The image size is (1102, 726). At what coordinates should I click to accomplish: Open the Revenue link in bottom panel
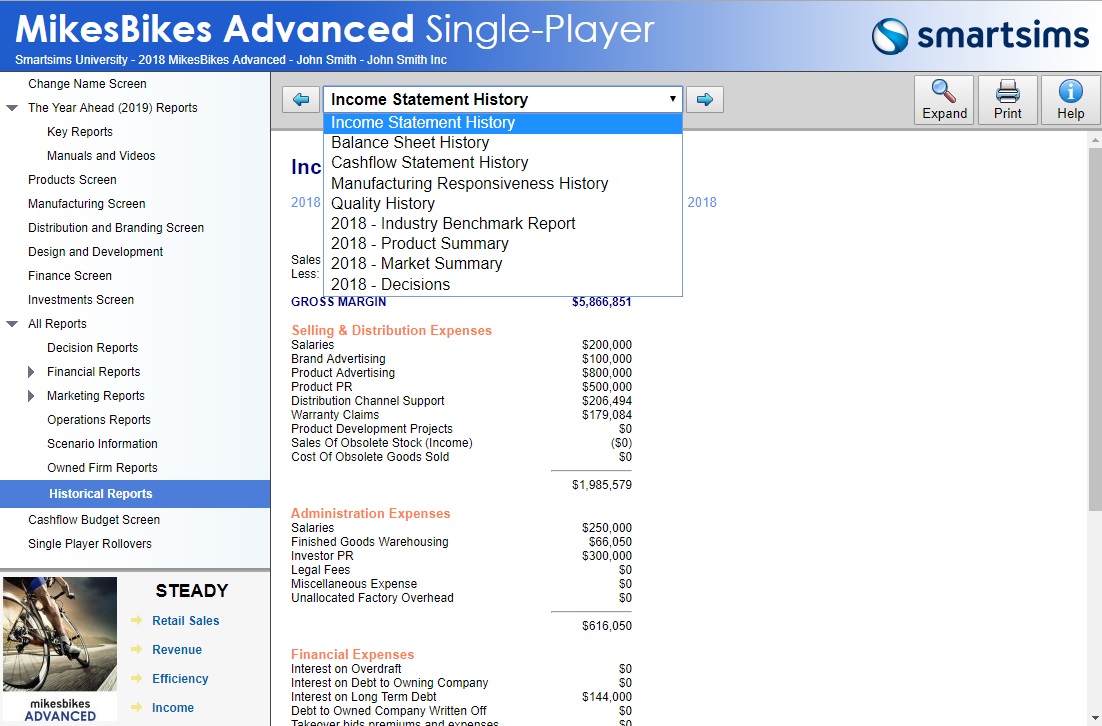coord(177,650)
